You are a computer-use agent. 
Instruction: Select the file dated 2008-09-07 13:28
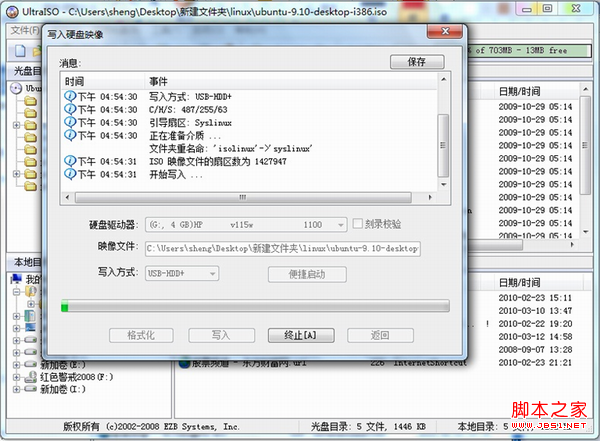tap(535, 350)
